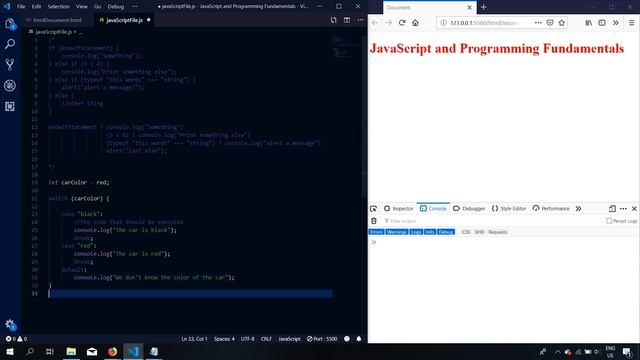Click the feedback smiley in the status bar
The width and height of the screenshot is (640, 360).
347,339
